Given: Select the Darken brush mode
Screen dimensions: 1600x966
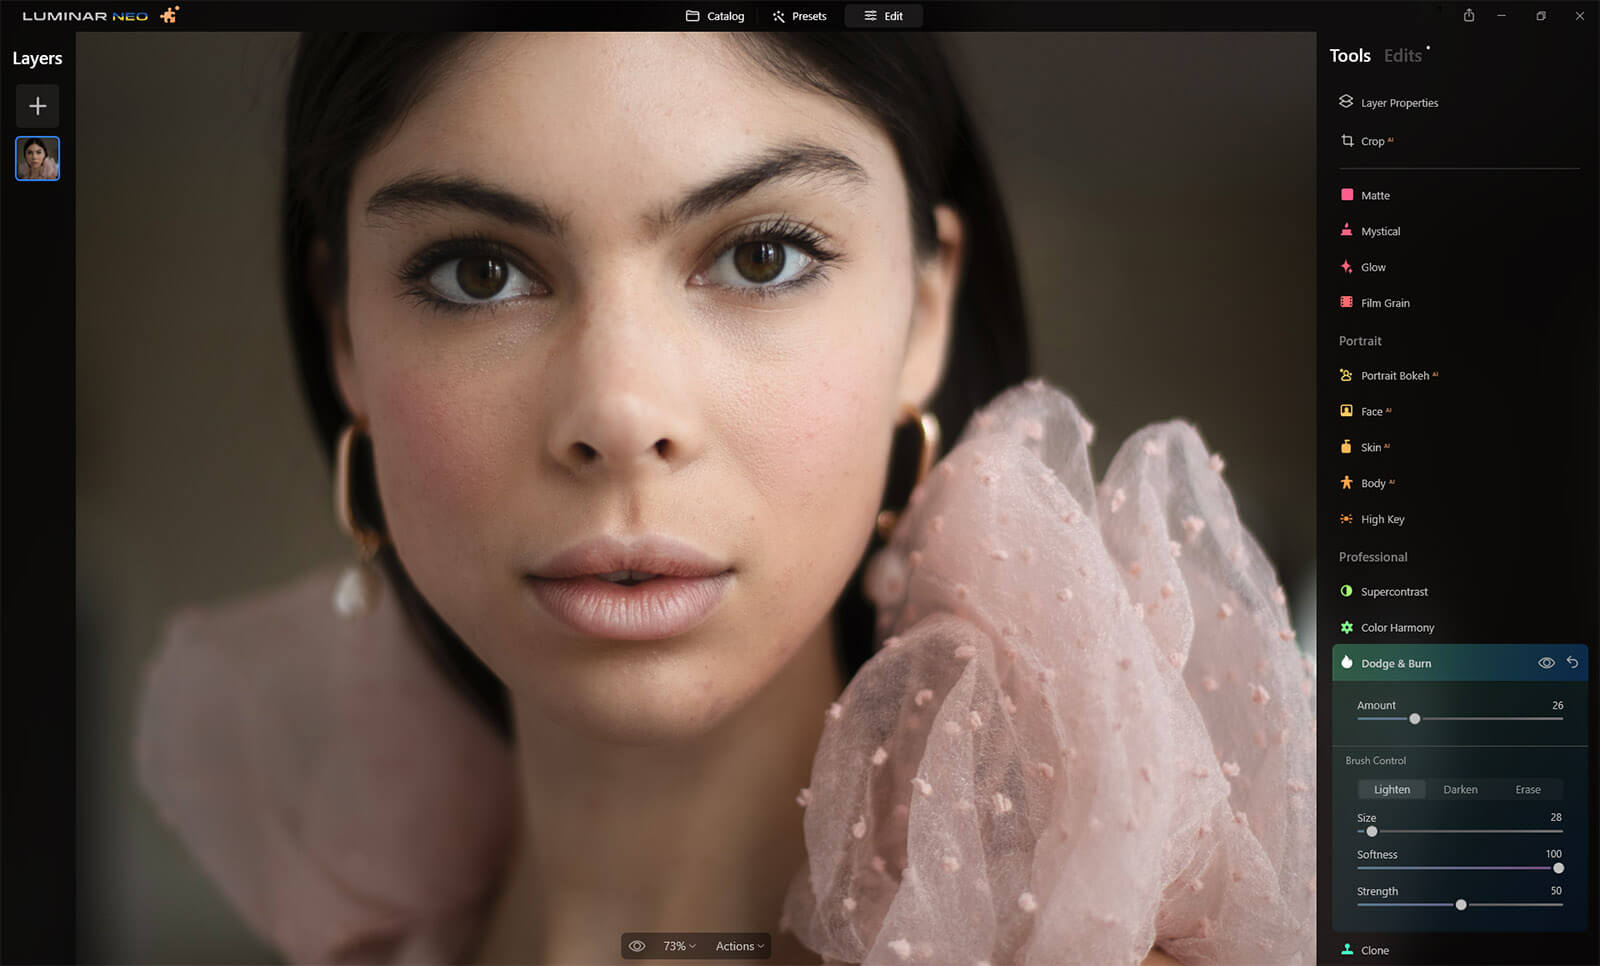Looking at the screenshot, I should point(1460,790).
